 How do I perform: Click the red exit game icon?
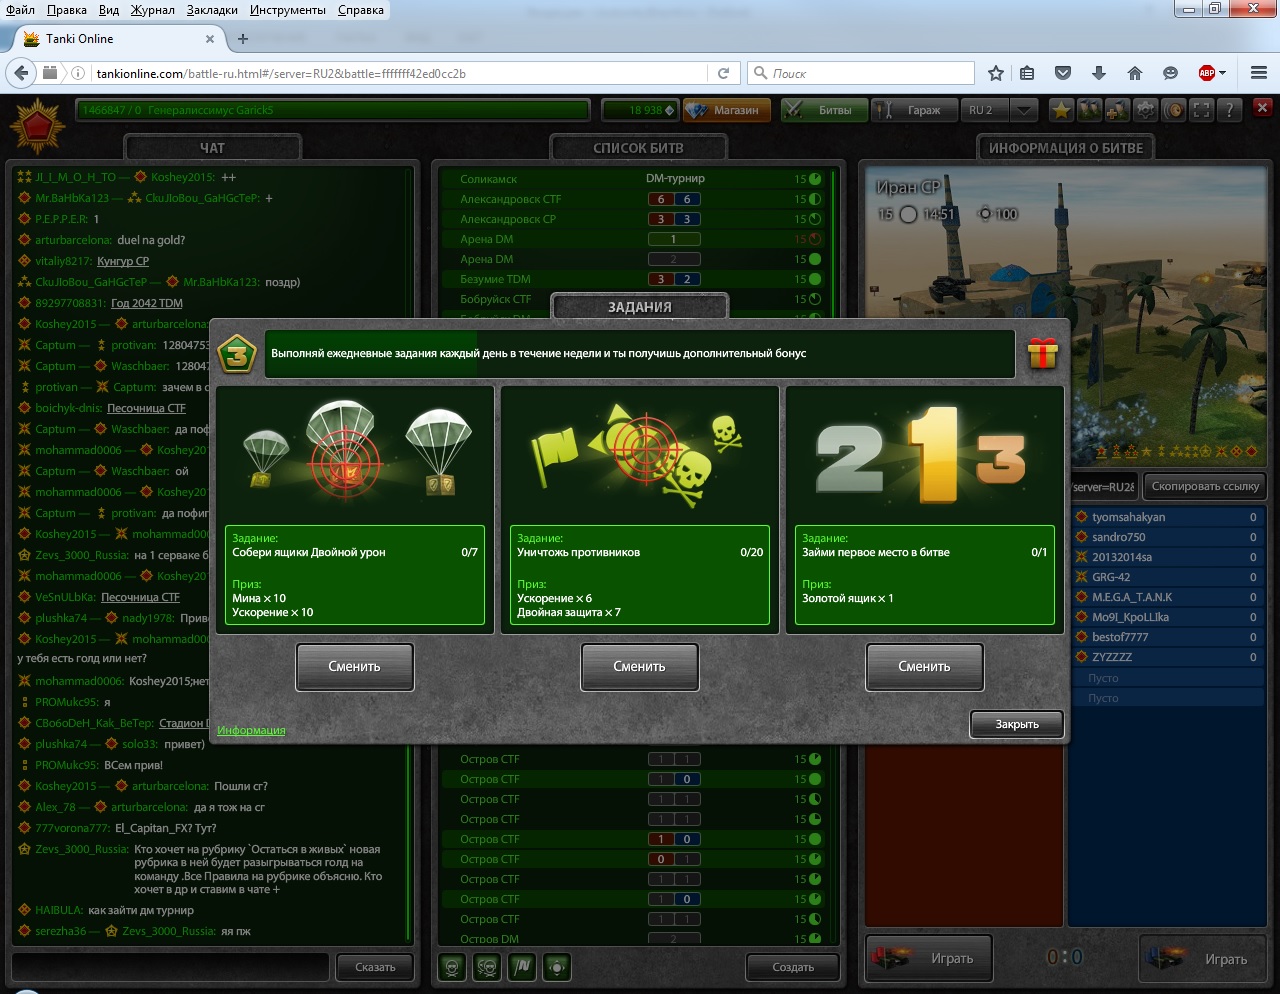click(x=1262, y=108)
